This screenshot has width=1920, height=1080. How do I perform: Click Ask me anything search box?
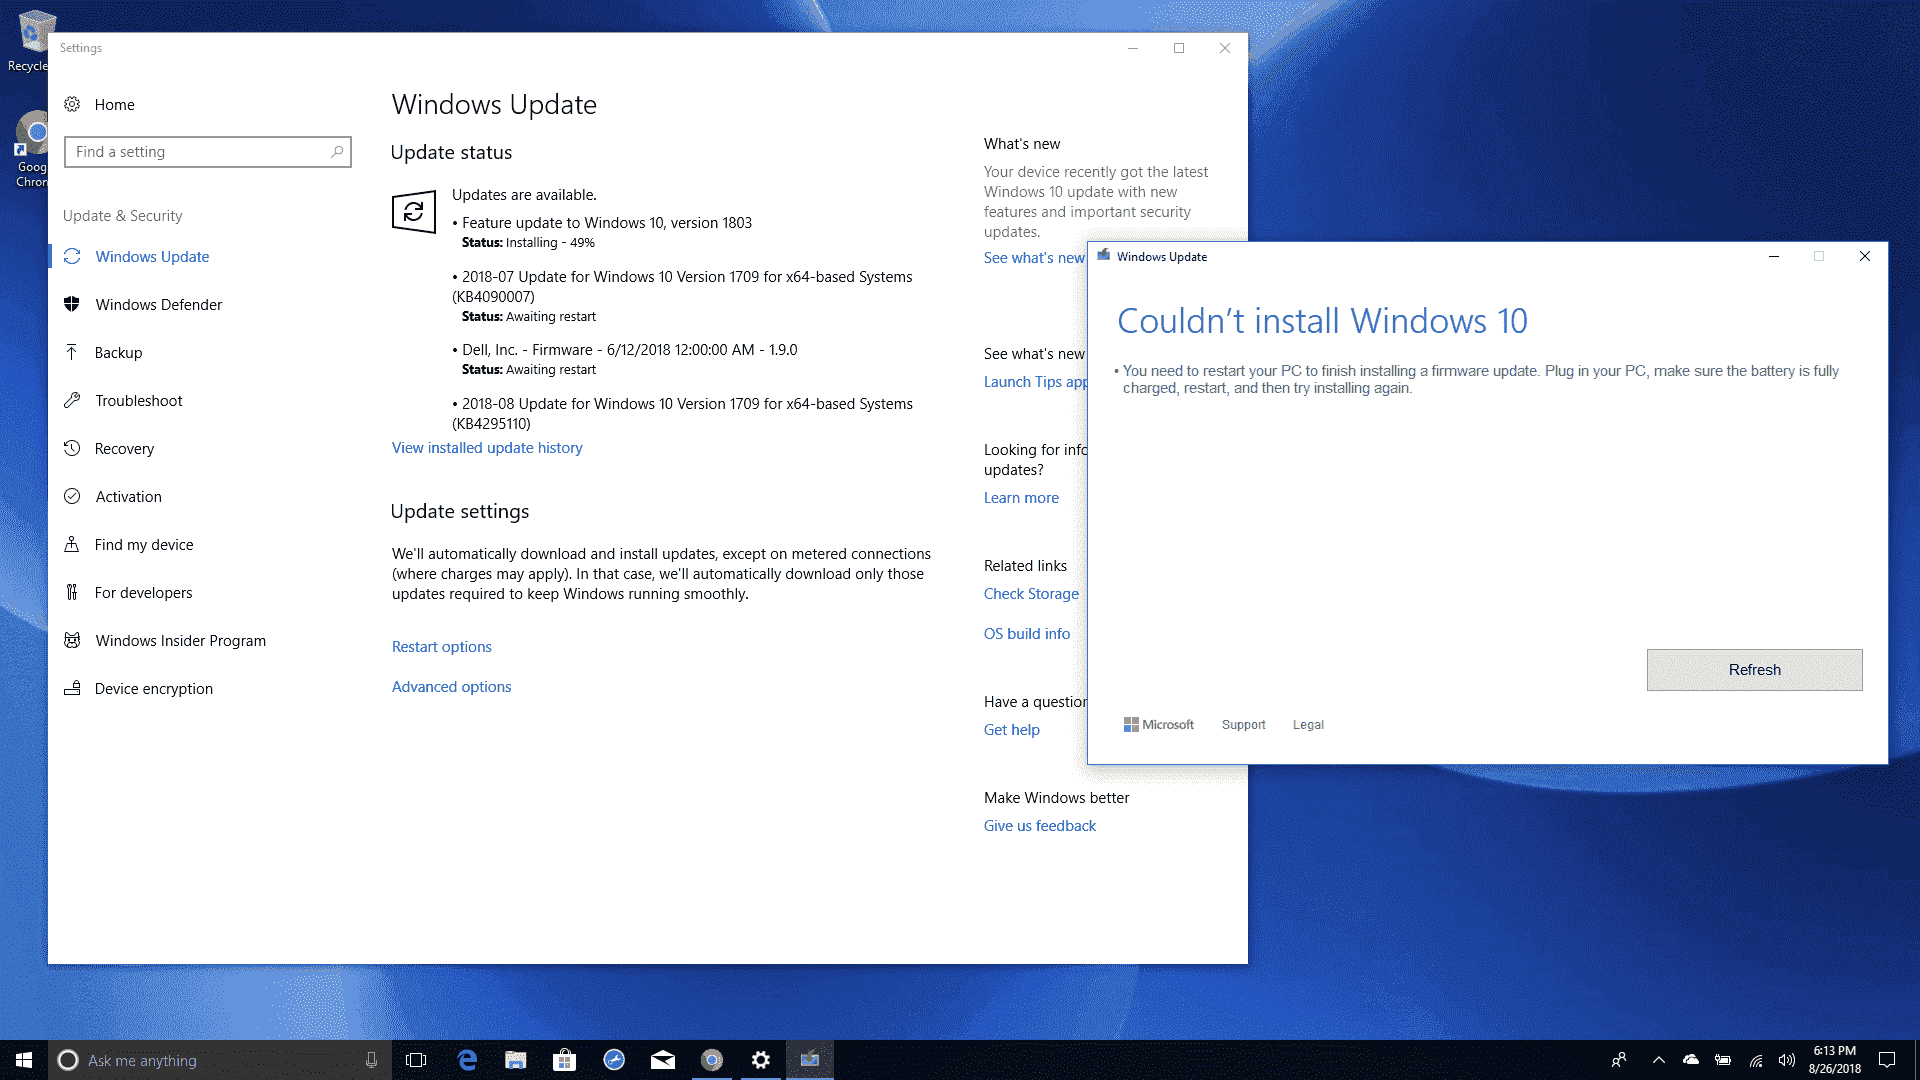coord(220,1060)
